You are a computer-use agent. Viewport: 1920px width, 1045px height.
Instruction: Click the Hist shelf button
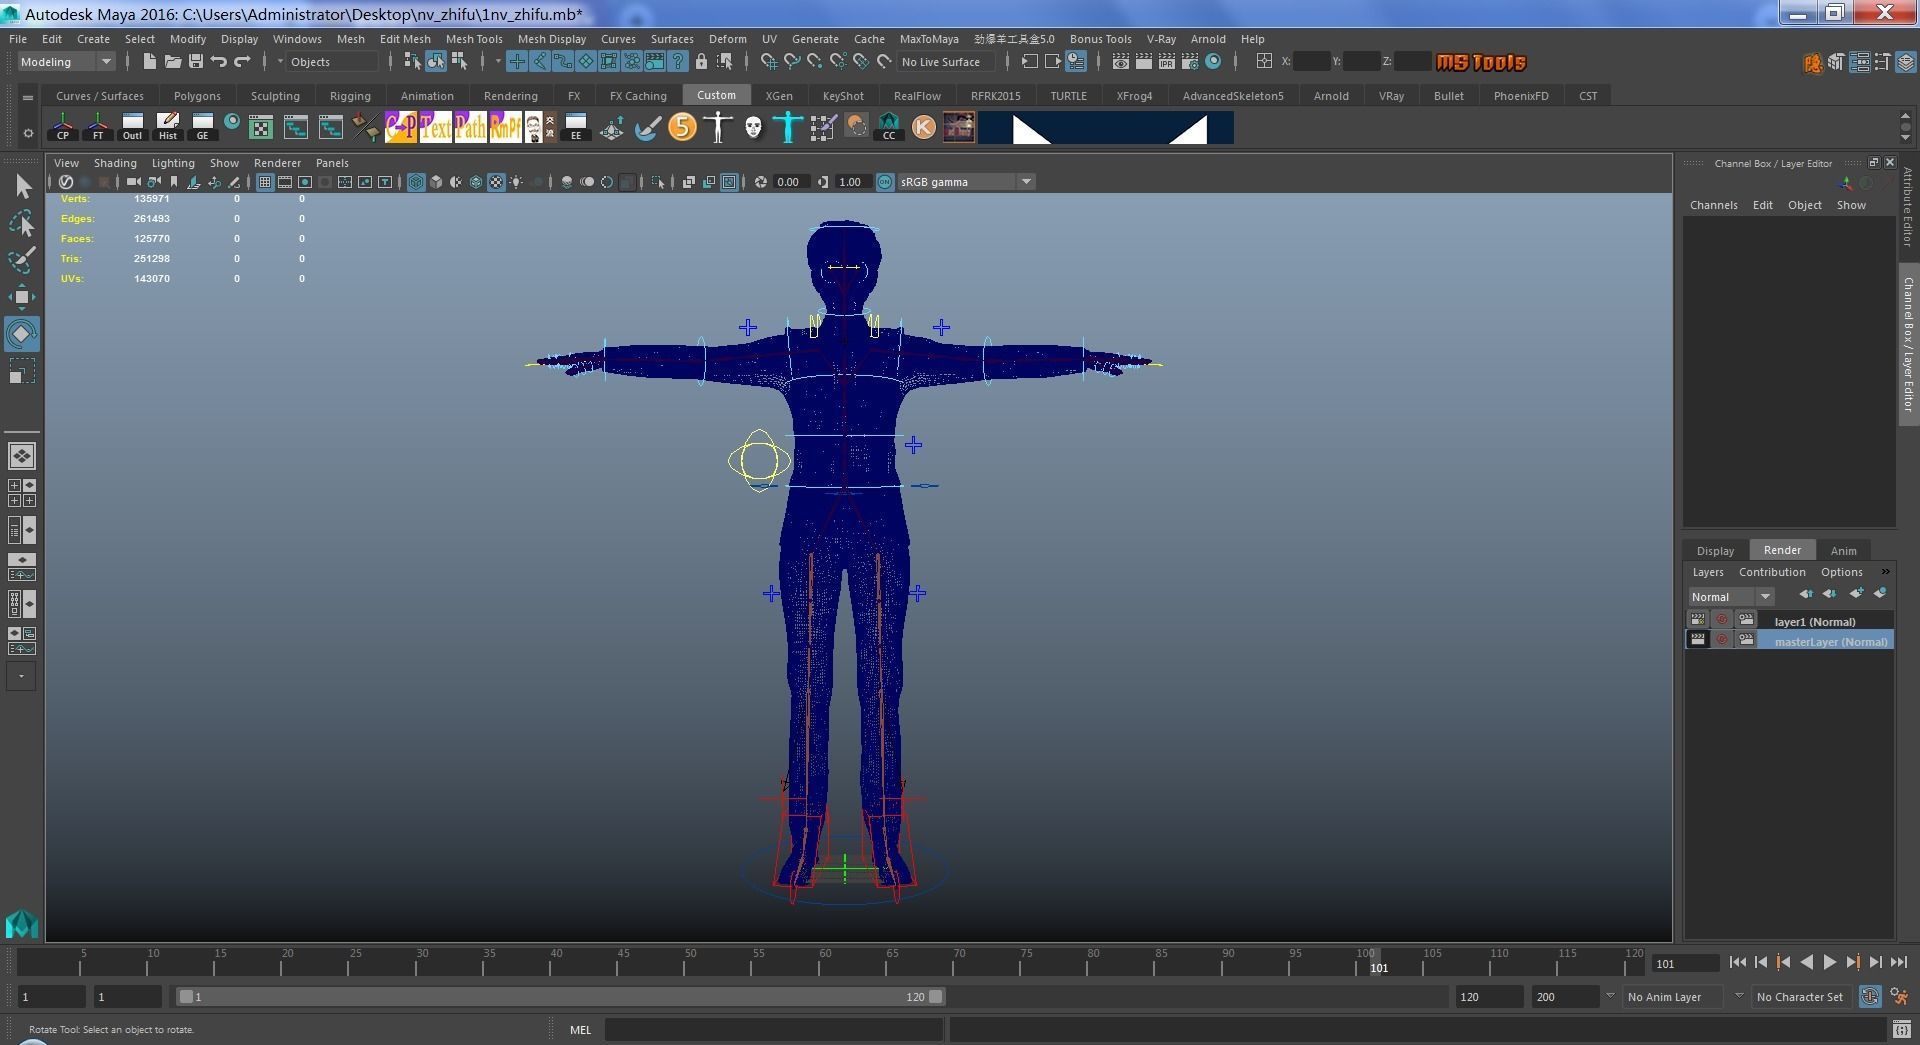pos(167,127)
